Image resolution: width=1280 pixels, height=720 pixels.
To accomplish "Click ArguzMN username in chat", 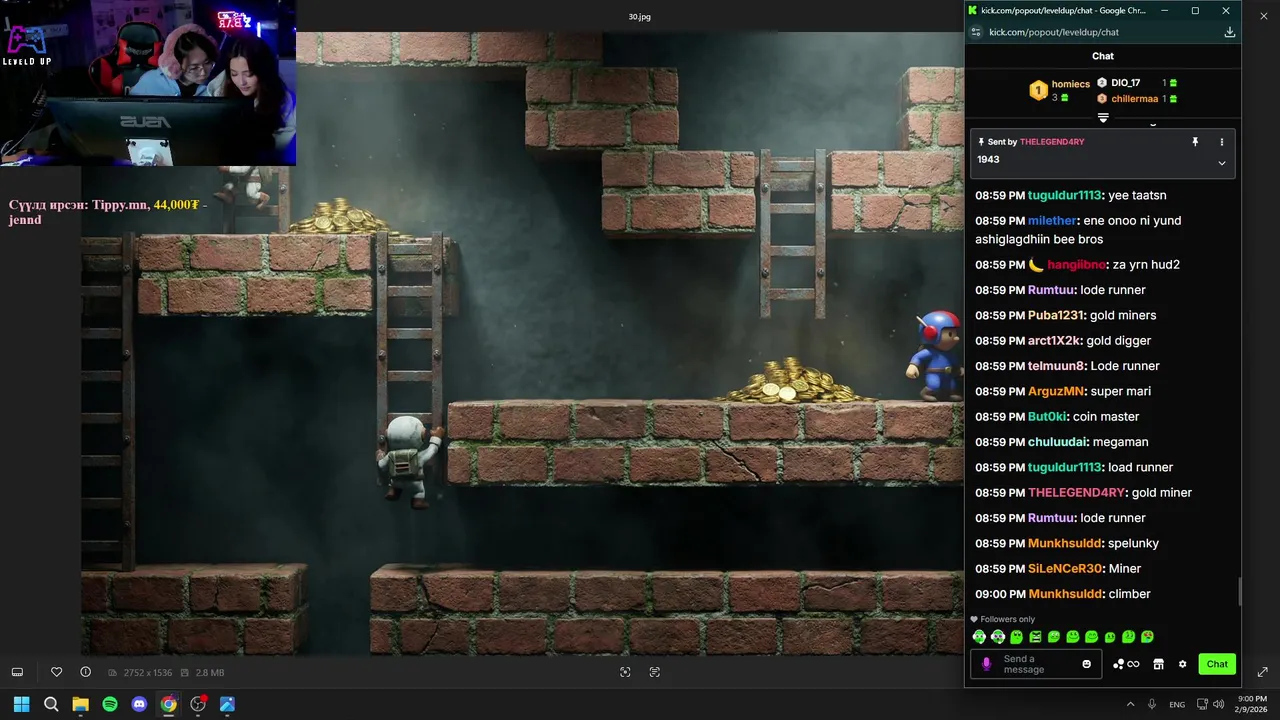I will point(1056,392).
